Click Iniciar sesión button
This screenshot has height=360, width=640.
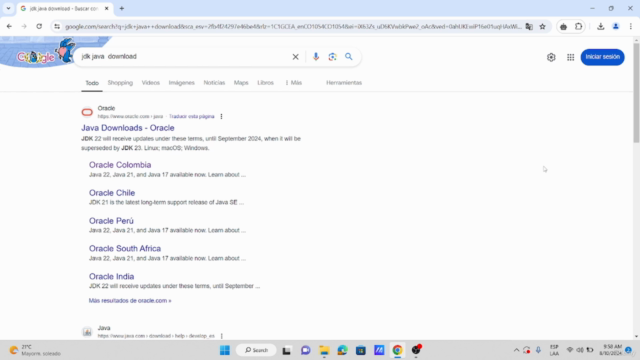pyautogui.click(x=602, y=57)
